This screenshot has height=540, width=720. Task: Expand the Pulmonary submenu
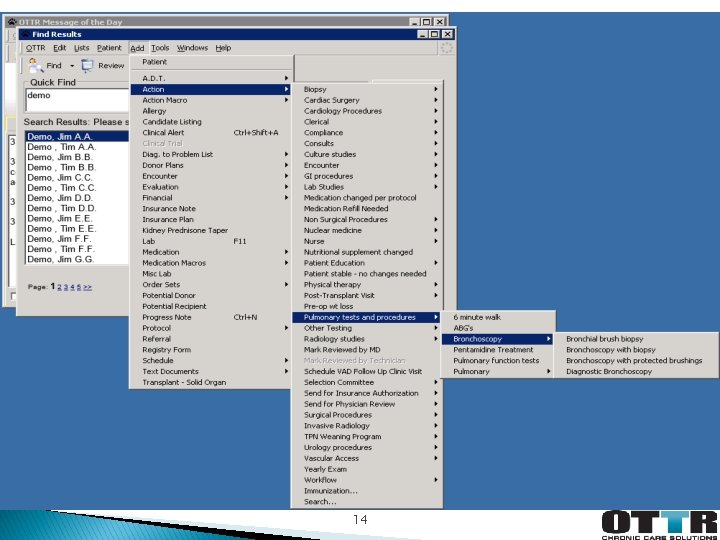coord(497,371)
